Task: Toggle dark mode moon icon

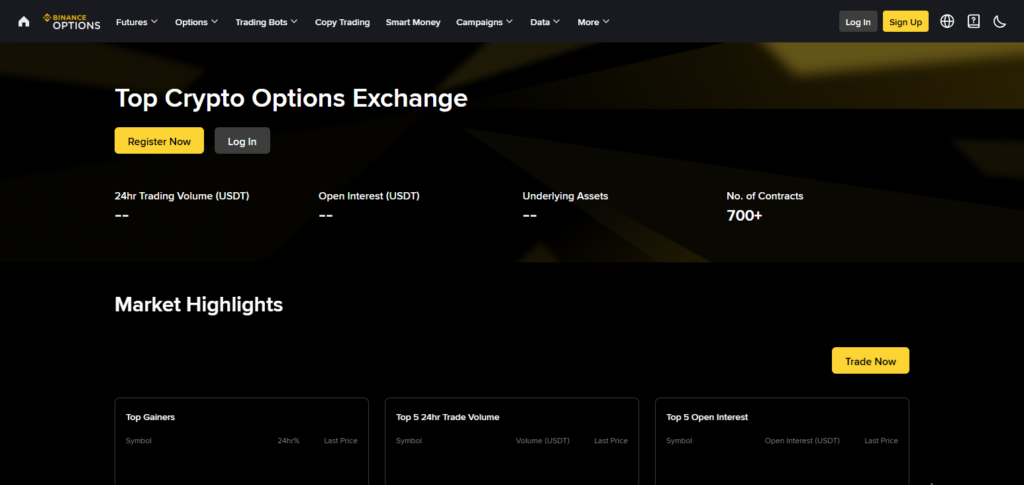Action: 1000,22
